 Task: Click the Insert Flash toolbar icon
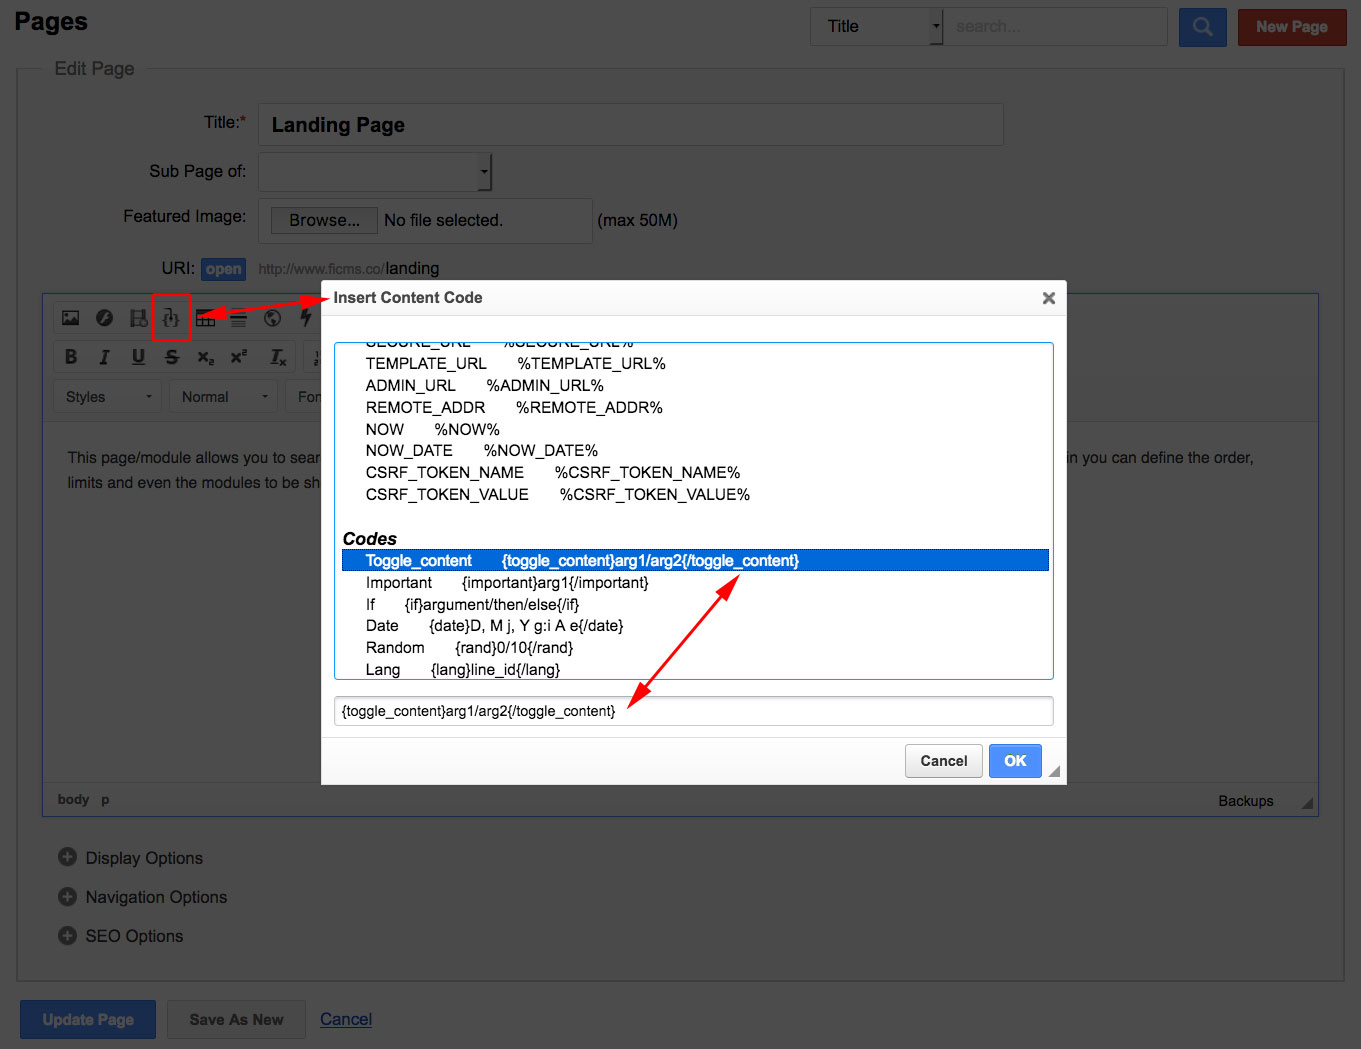click(104, 318)
